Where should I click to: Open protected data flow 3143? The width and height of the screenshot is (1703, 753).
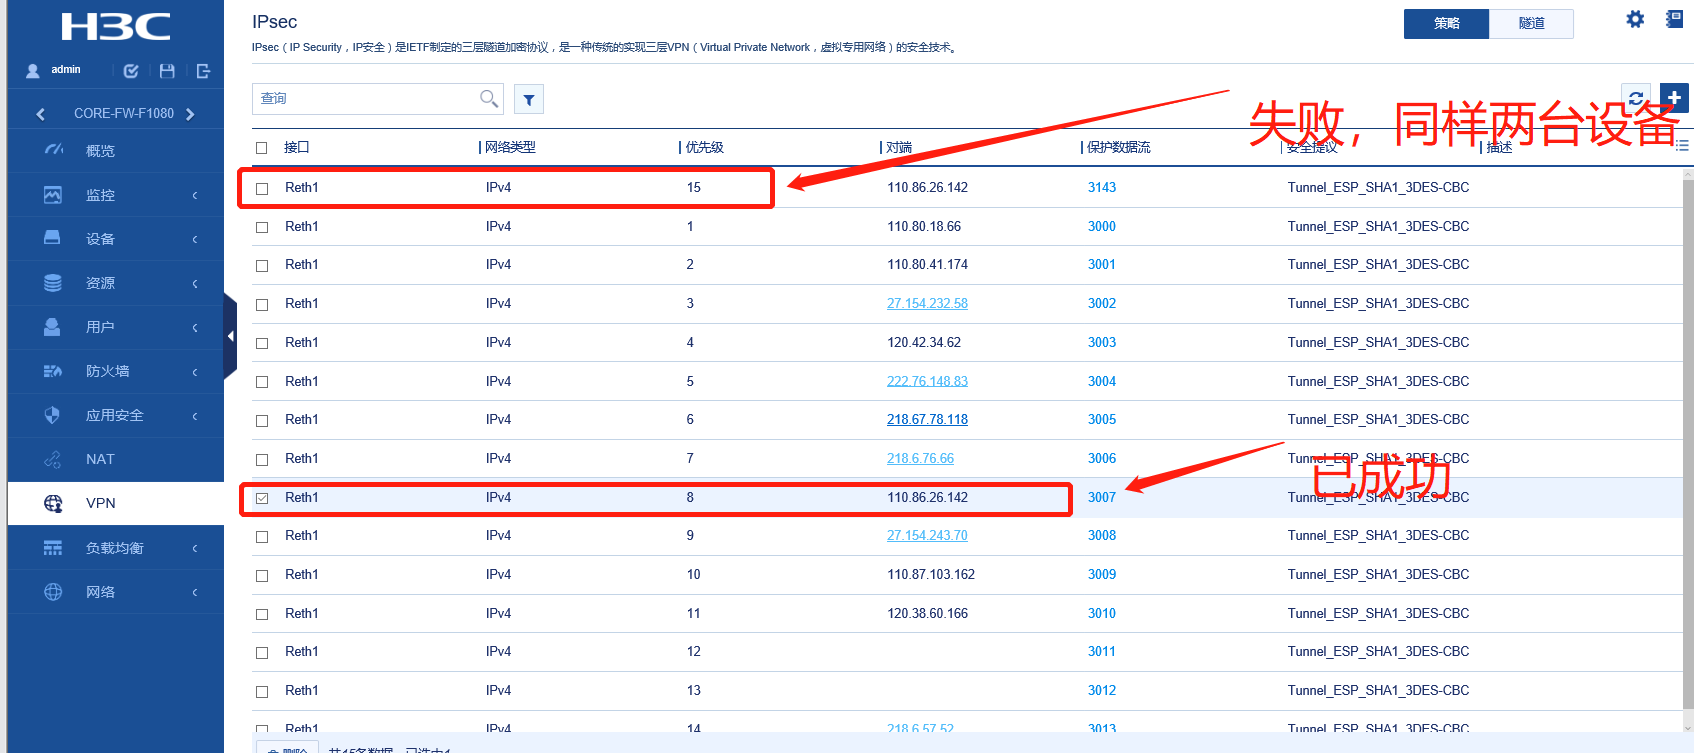pyautogui.click(x=1102, y=188)
